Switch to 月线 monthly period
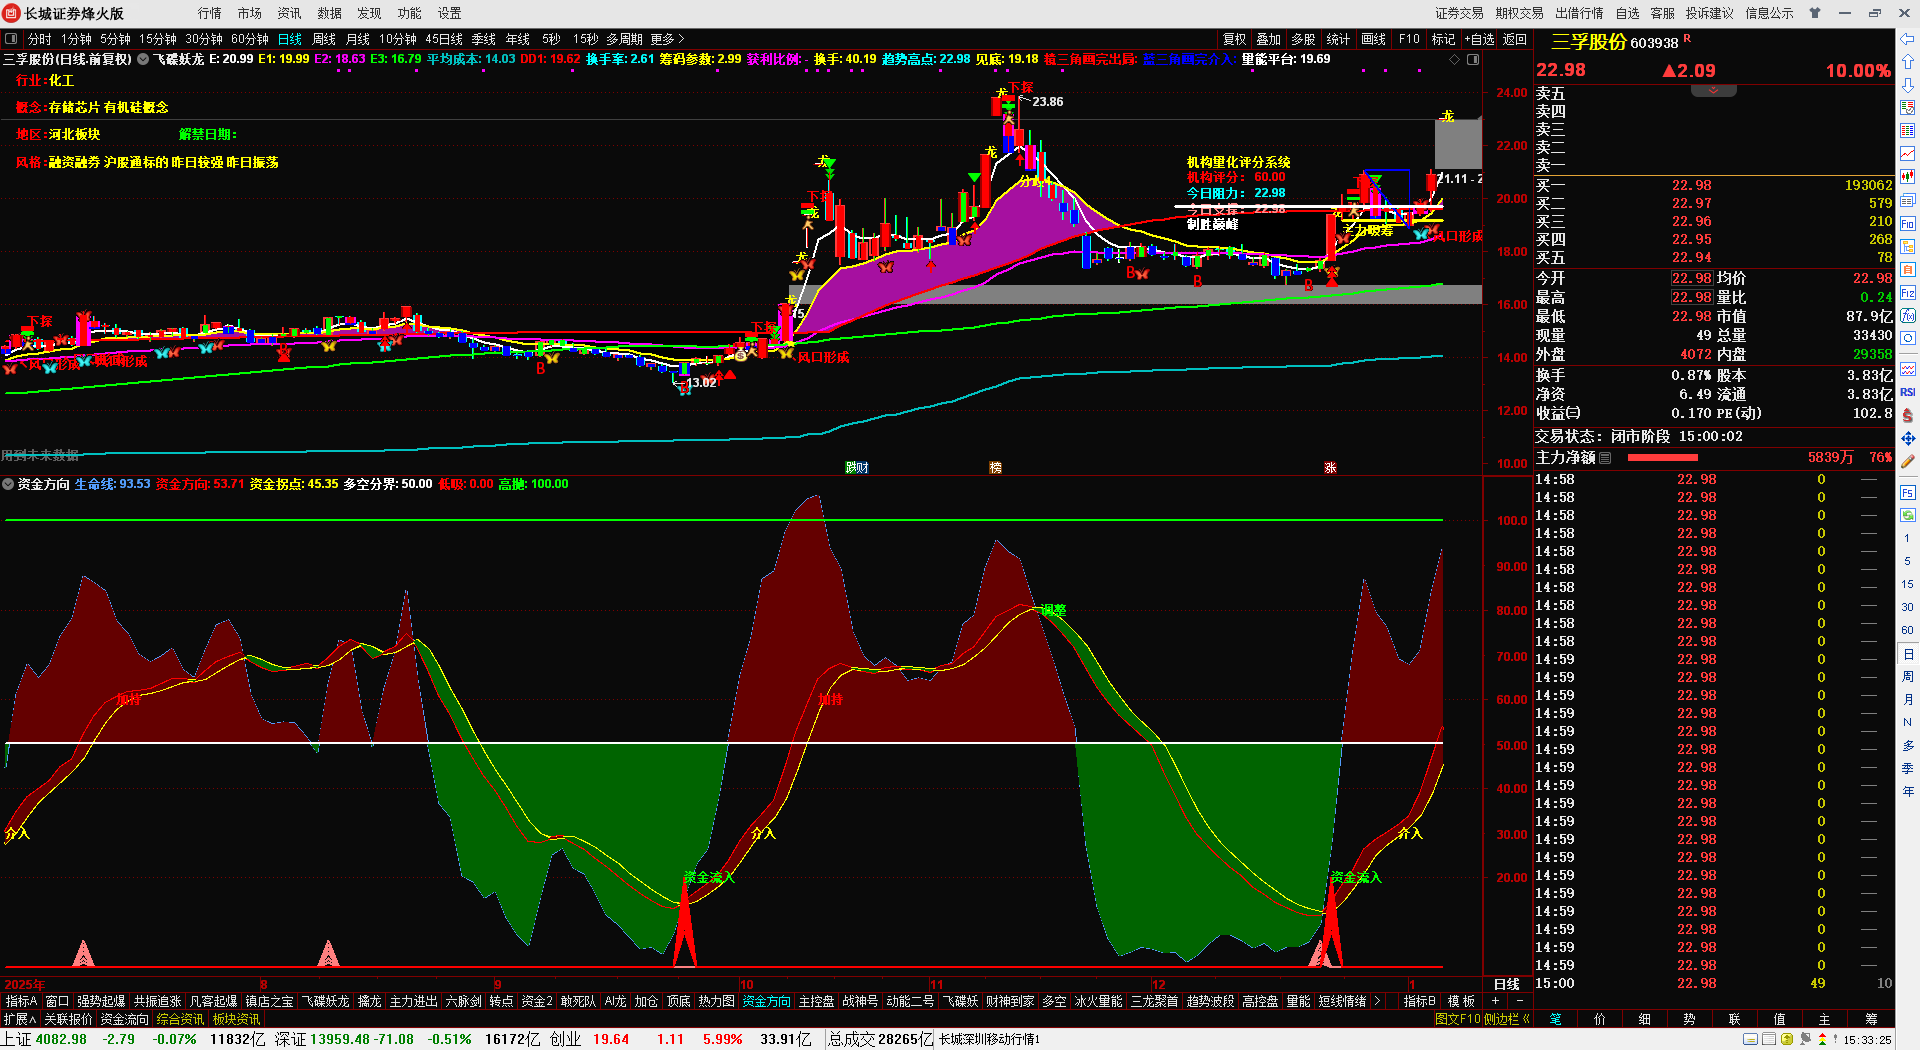 (x=358, y=39)
